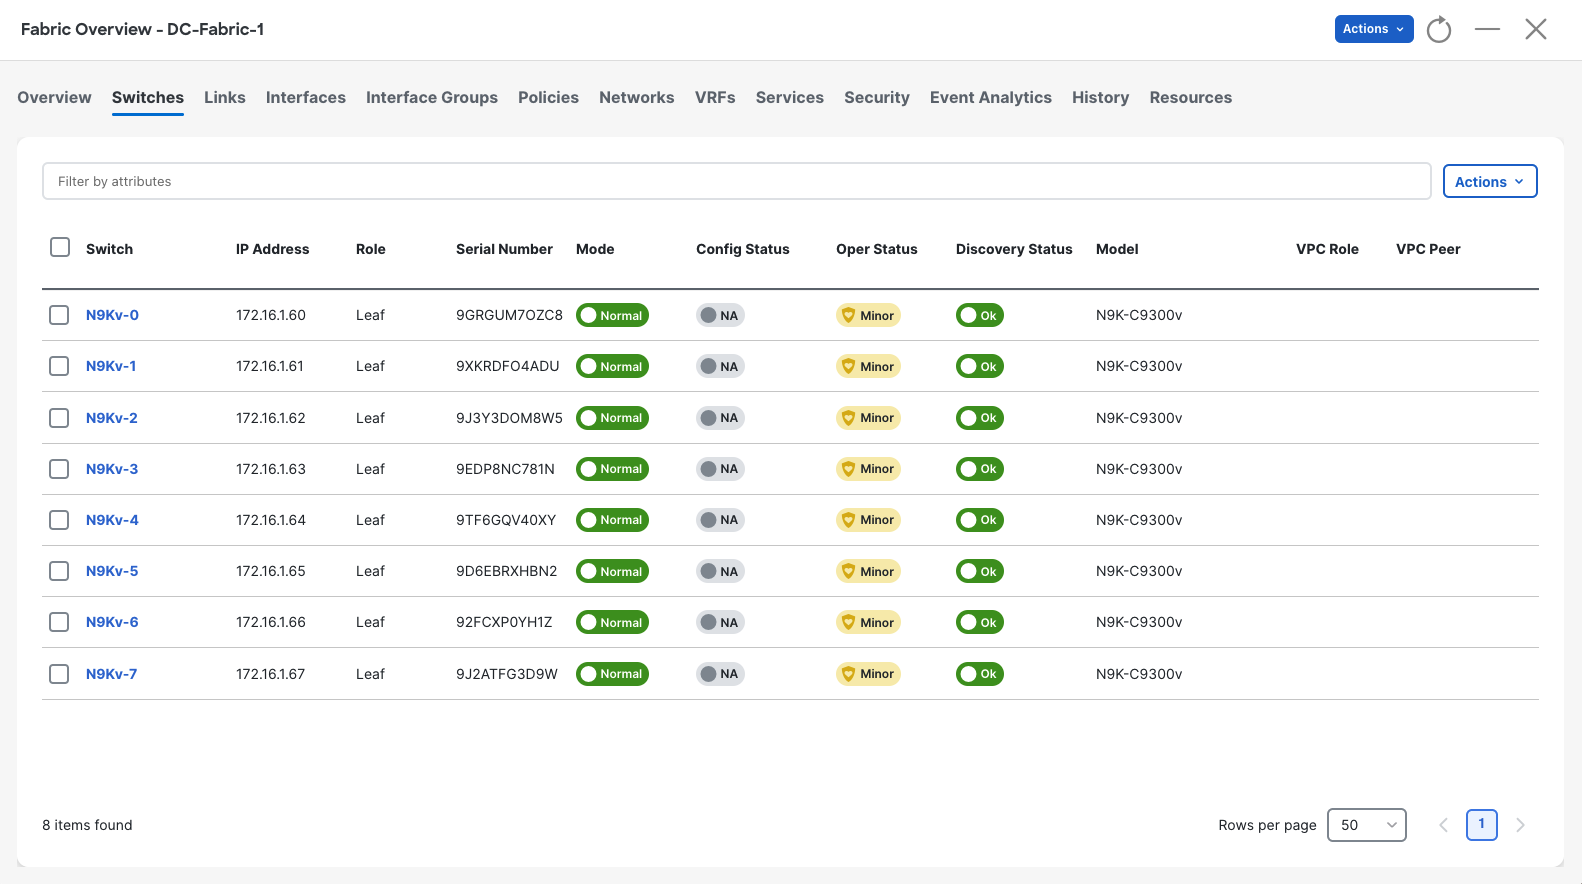Viewport: 1582px width, 884px height.
Task: Open the N9Kv-3 switch link
Action: 112,469
